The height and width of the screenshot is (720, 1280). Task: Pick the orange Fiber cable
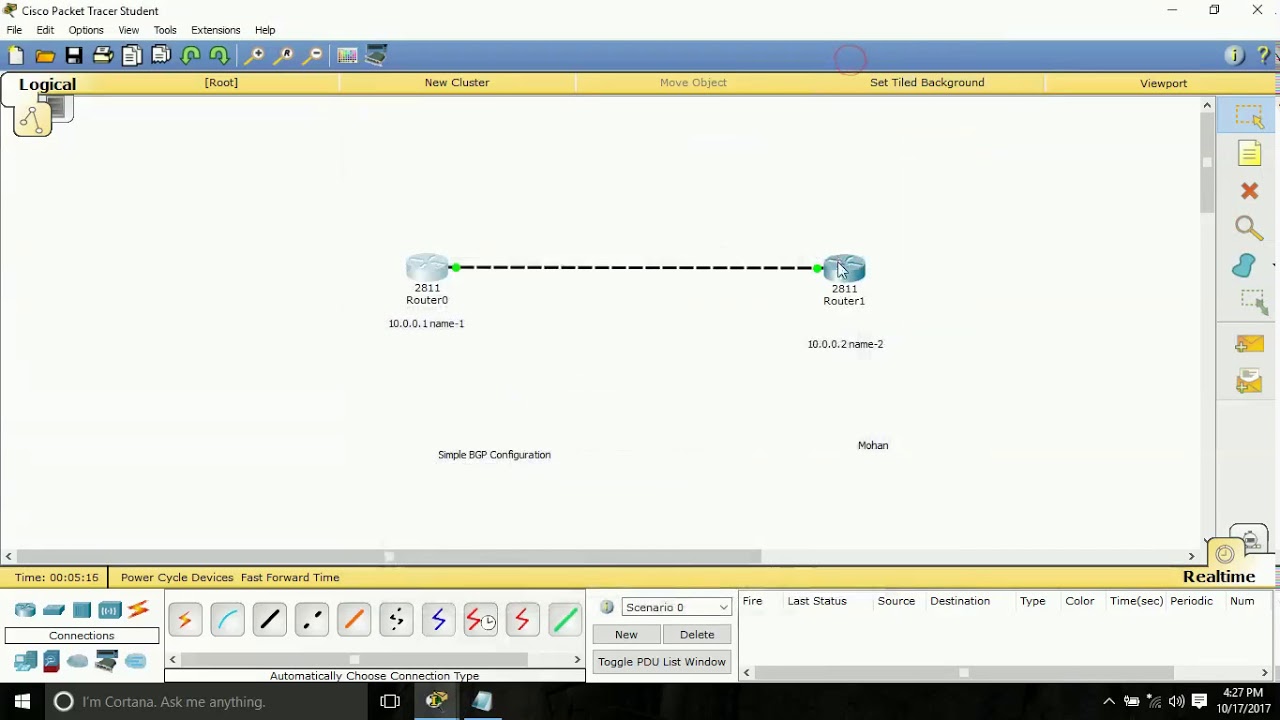coord(354,621)
